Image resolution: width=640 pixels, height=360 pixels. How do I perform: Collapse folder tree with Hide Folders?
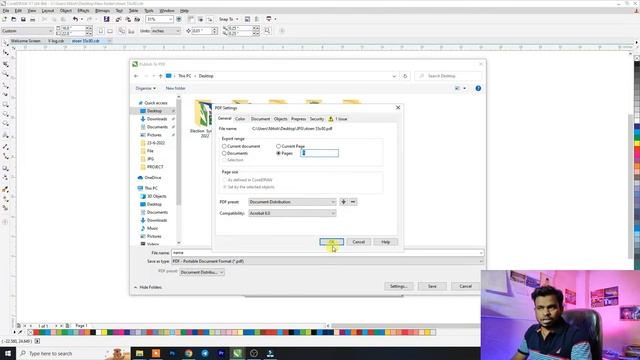(x=148, y=287)
